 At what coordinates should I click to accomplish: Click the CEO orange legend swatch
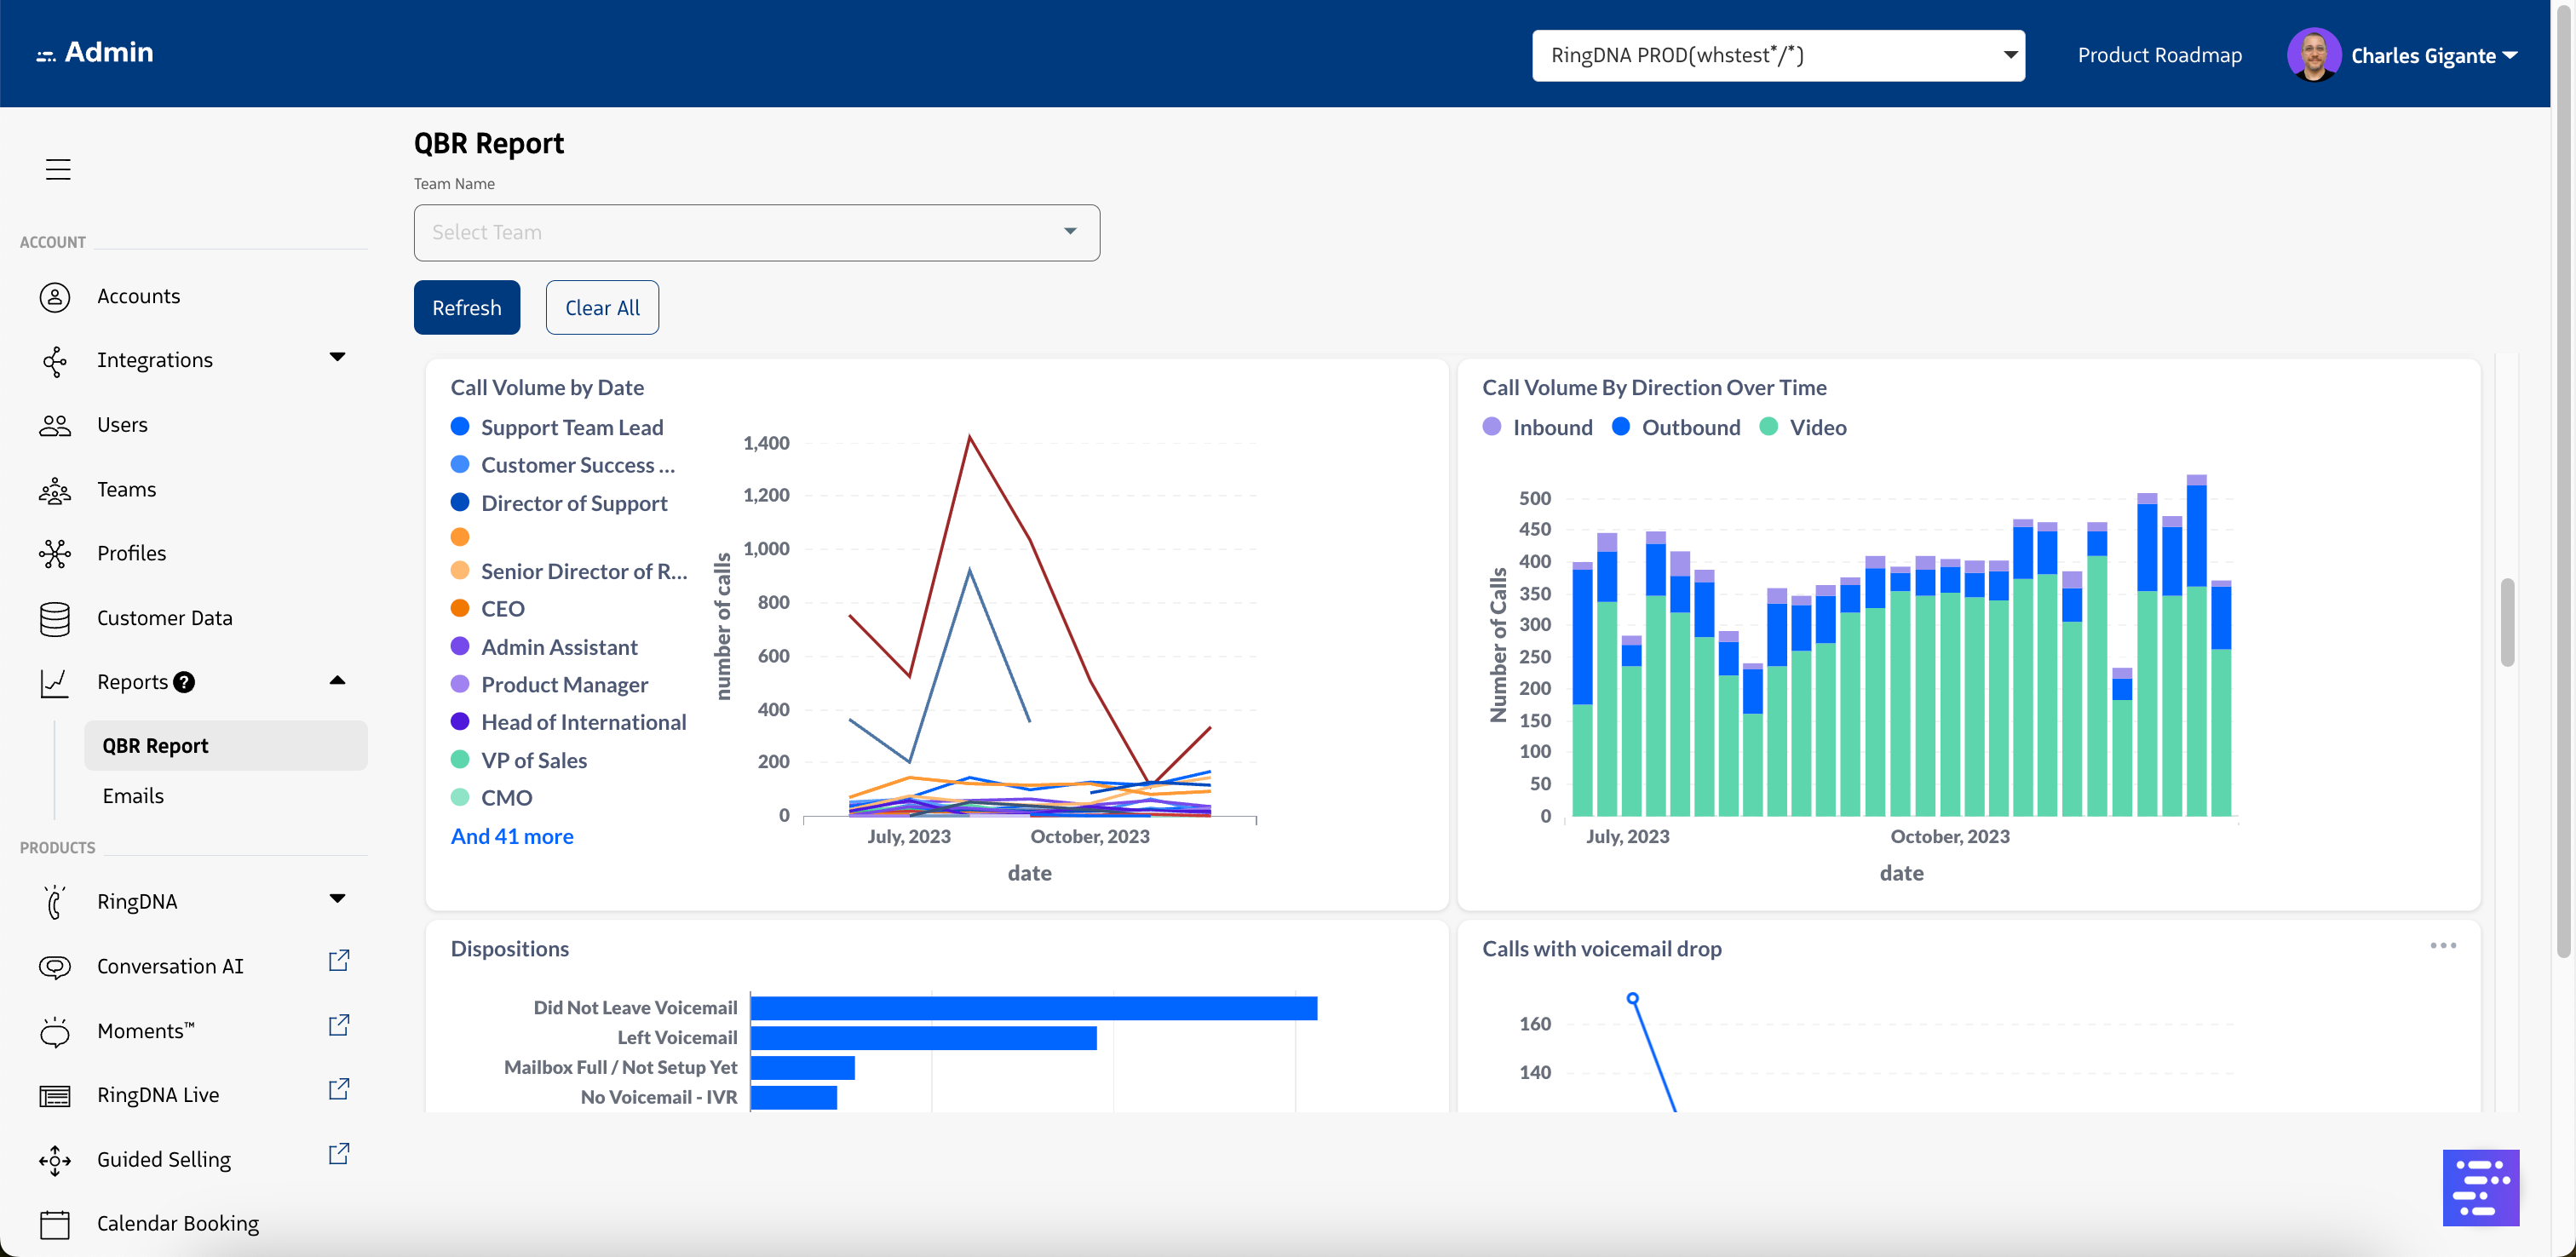click(460, 609)
